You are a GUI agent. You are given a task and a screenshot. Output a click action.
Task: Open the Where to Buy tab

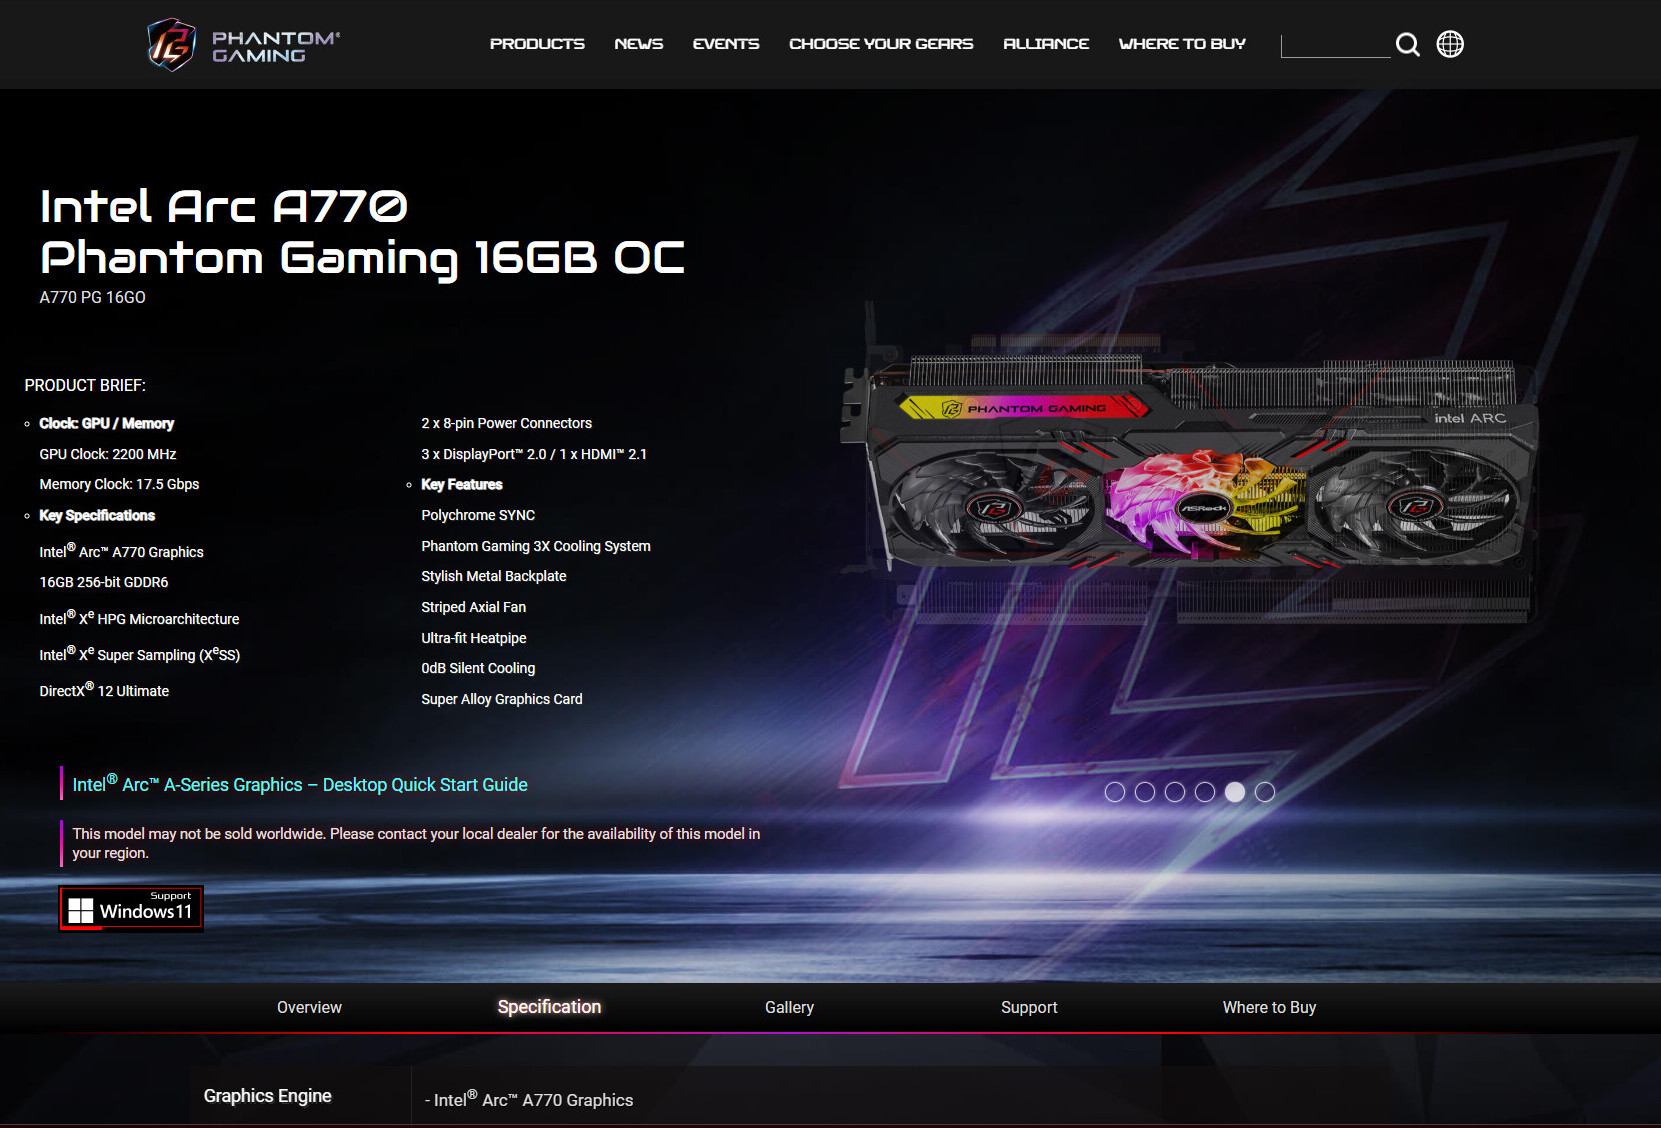pos(1269,1007)
